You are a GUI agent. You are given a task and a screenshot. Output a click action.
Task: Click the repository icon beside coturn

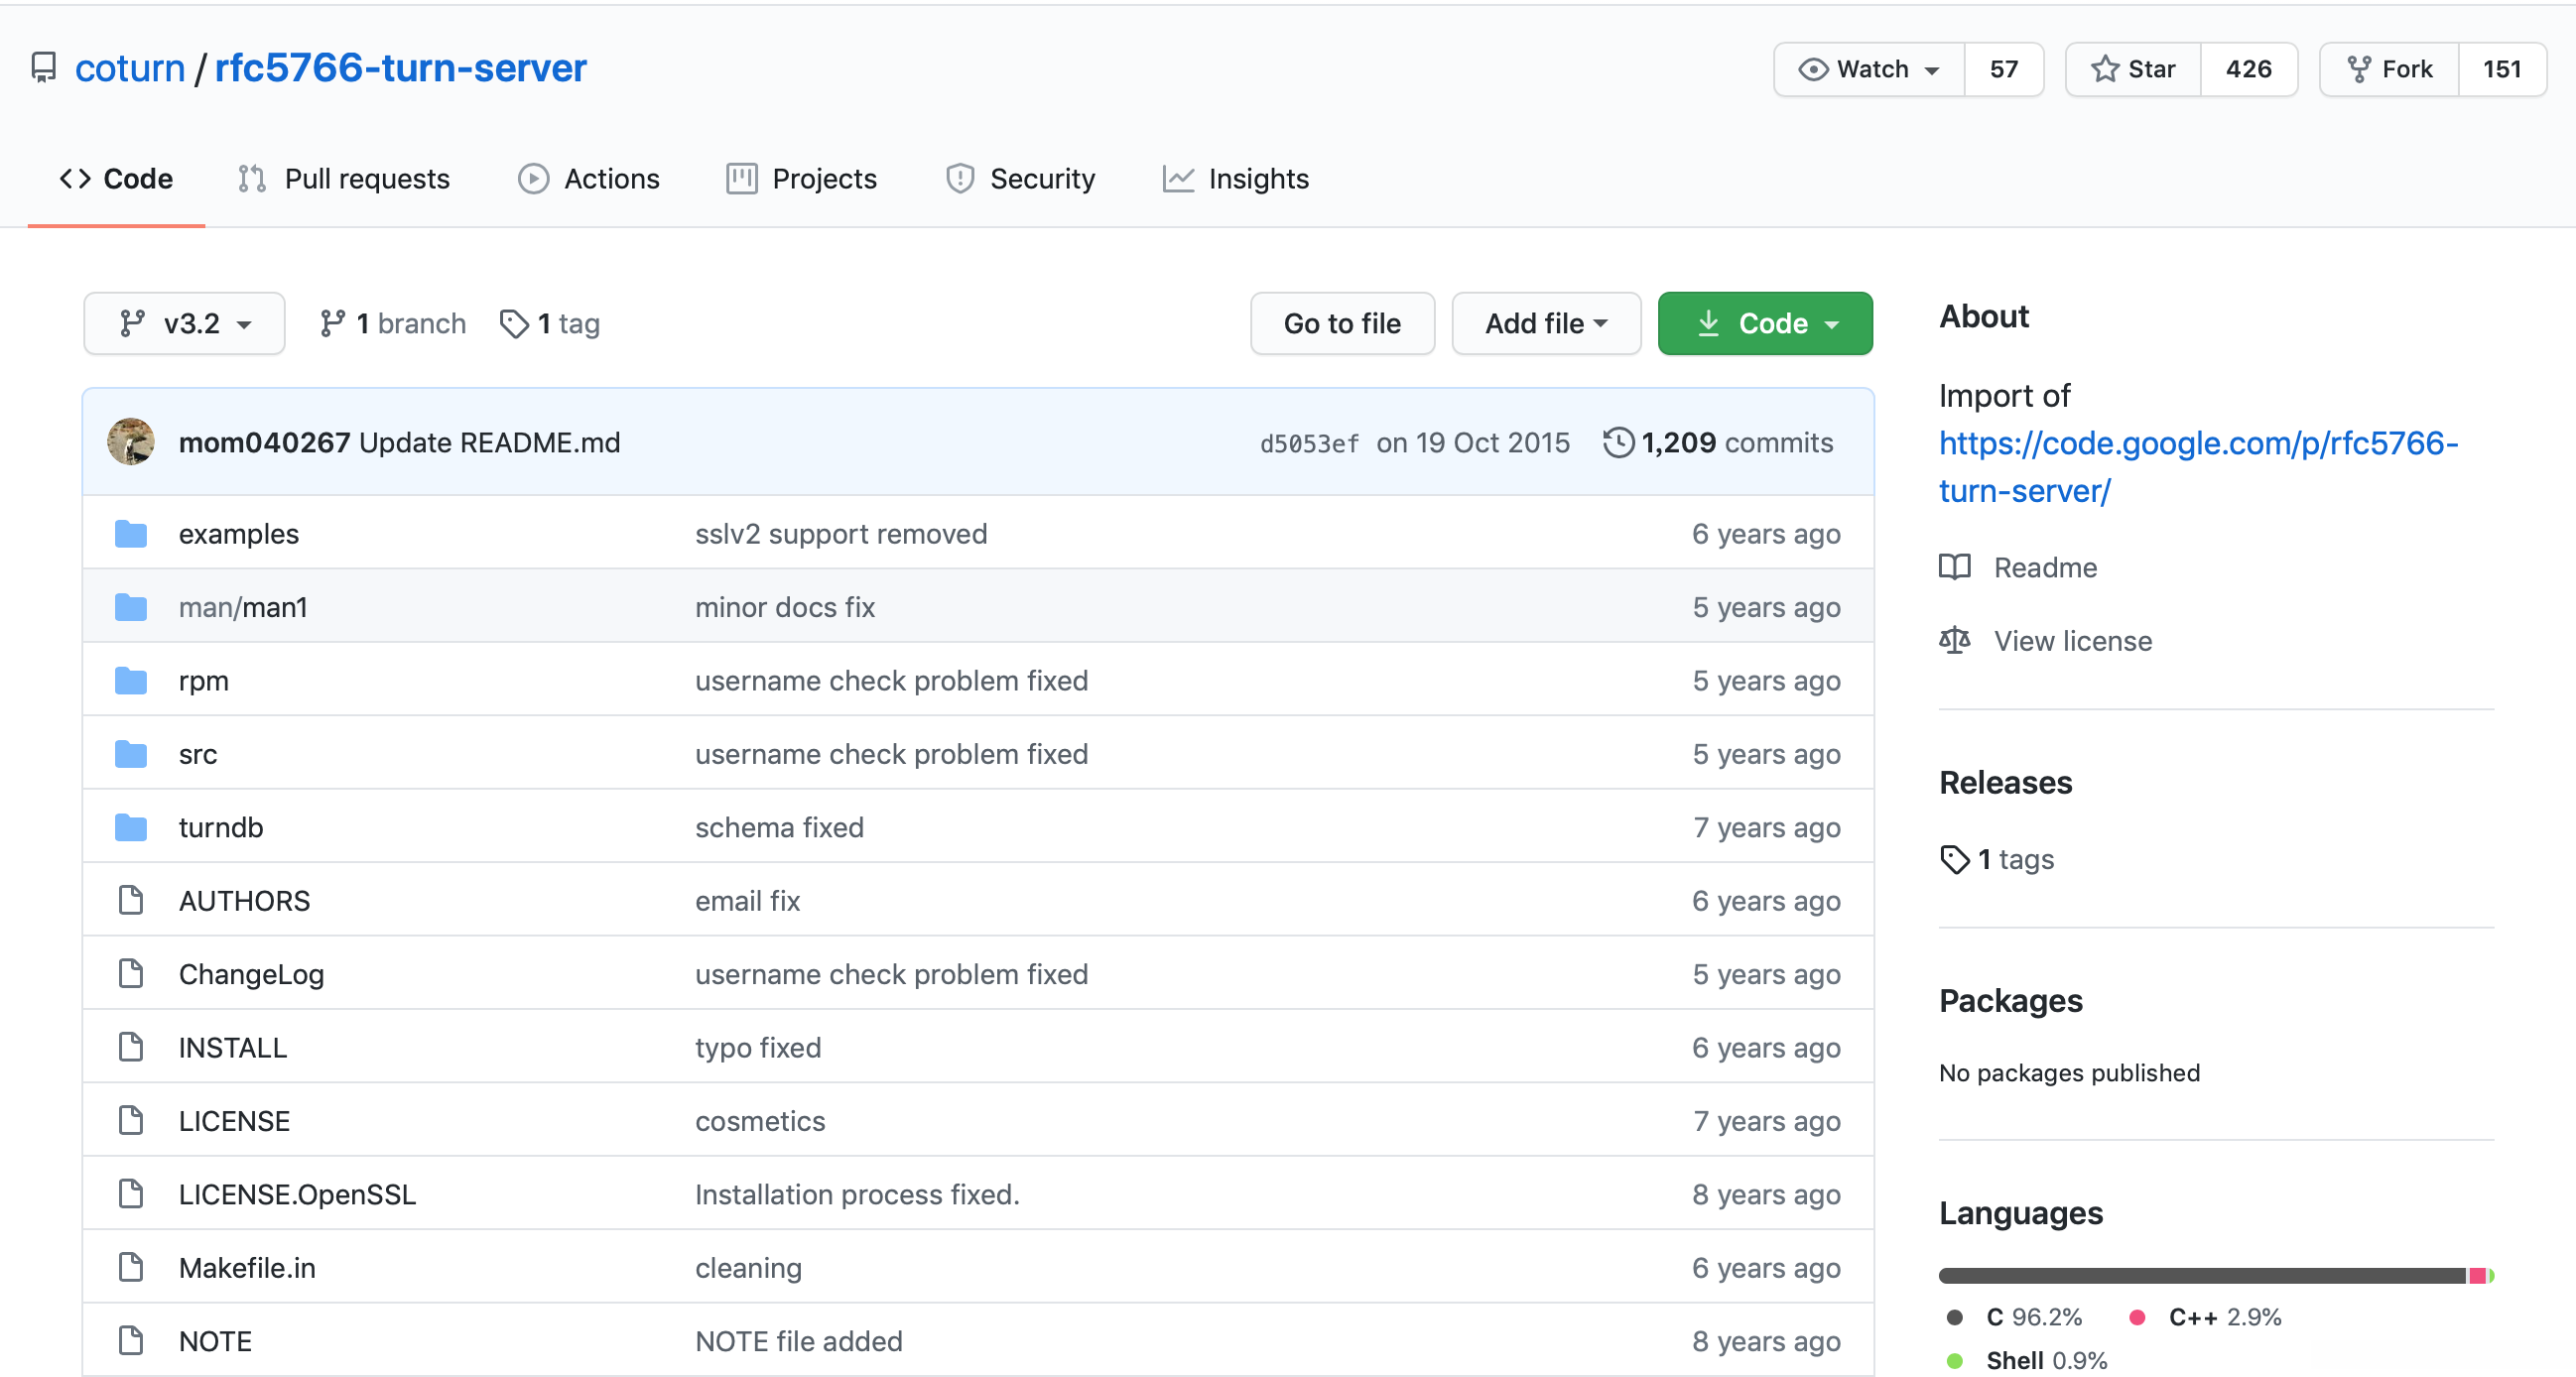(x=43, y=68)
